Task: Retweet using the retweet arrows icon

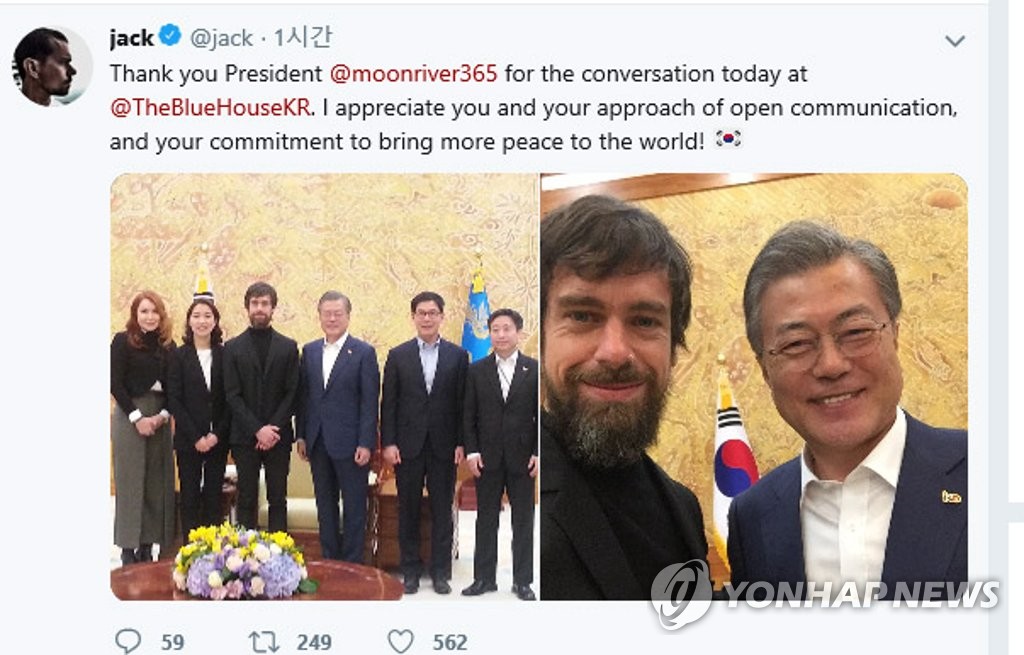Action: pos(264,642)
